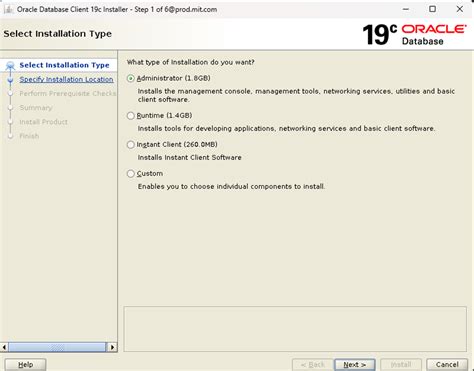The height and width of the screenshot is (371, 474).
Task: Click the sidebar scroll right arrow
Action: click(x=113, y=347)
